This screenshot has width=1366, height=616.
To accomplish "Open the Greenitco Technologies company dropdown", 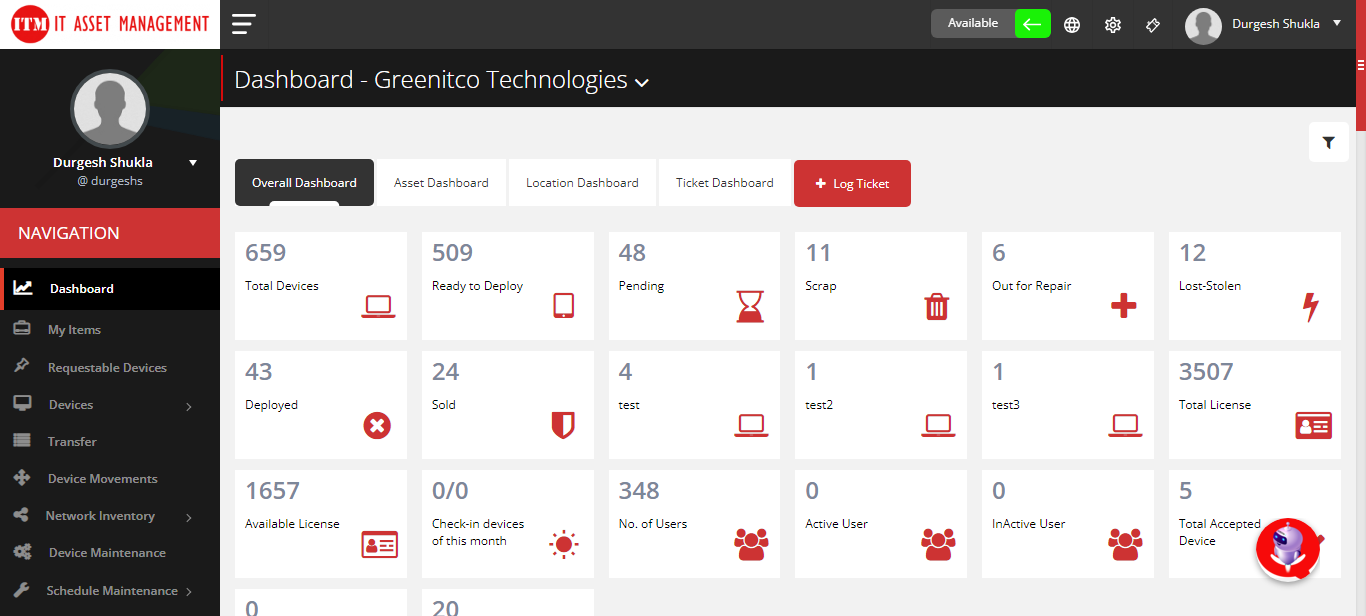I will click(x=642, y=82).
